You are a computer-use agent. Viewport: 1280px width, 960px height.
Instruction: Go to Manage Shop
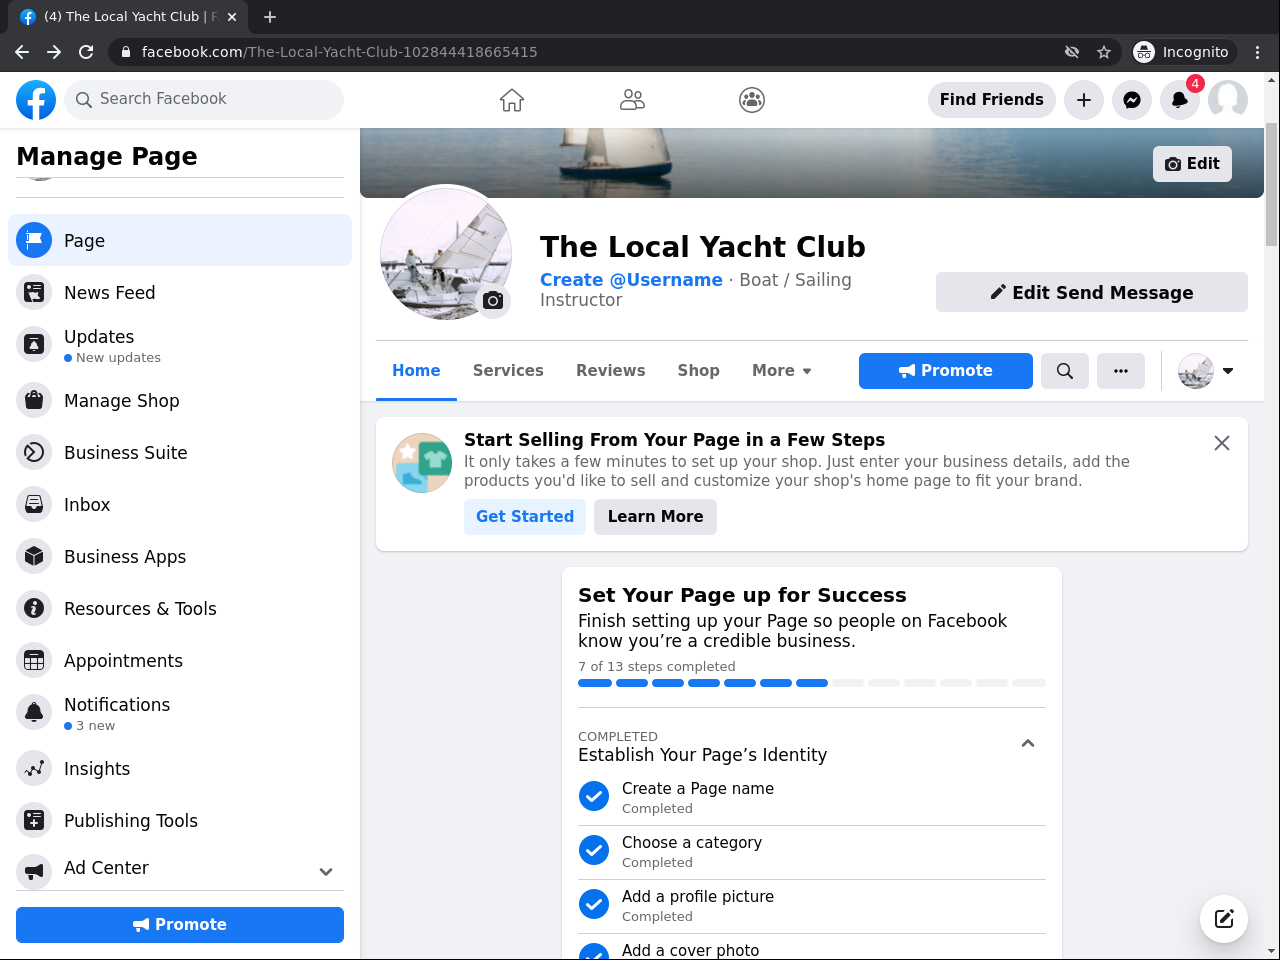pyautogui.click(x=180, y=401)
